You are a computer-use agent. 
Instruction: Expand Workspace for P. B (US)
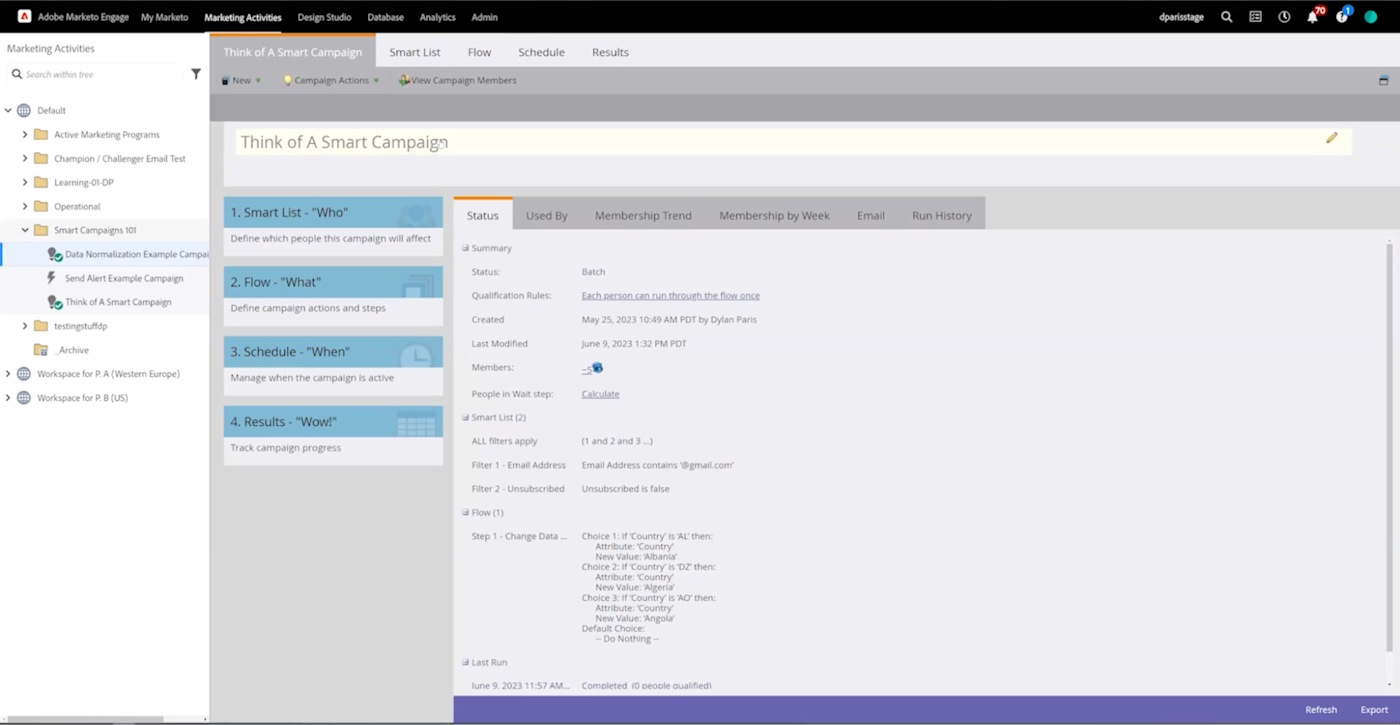click(8, 398)
